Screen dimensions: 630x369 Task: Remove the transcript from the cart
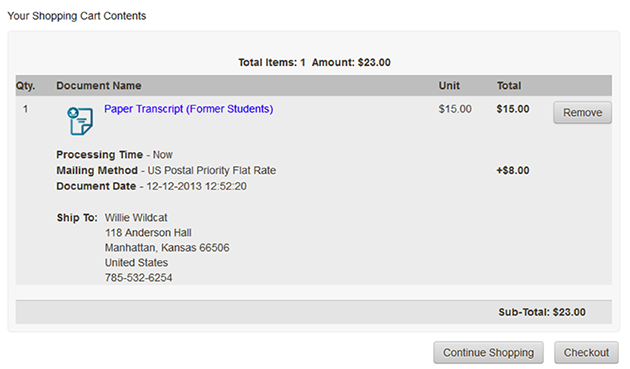coord(582,113)
